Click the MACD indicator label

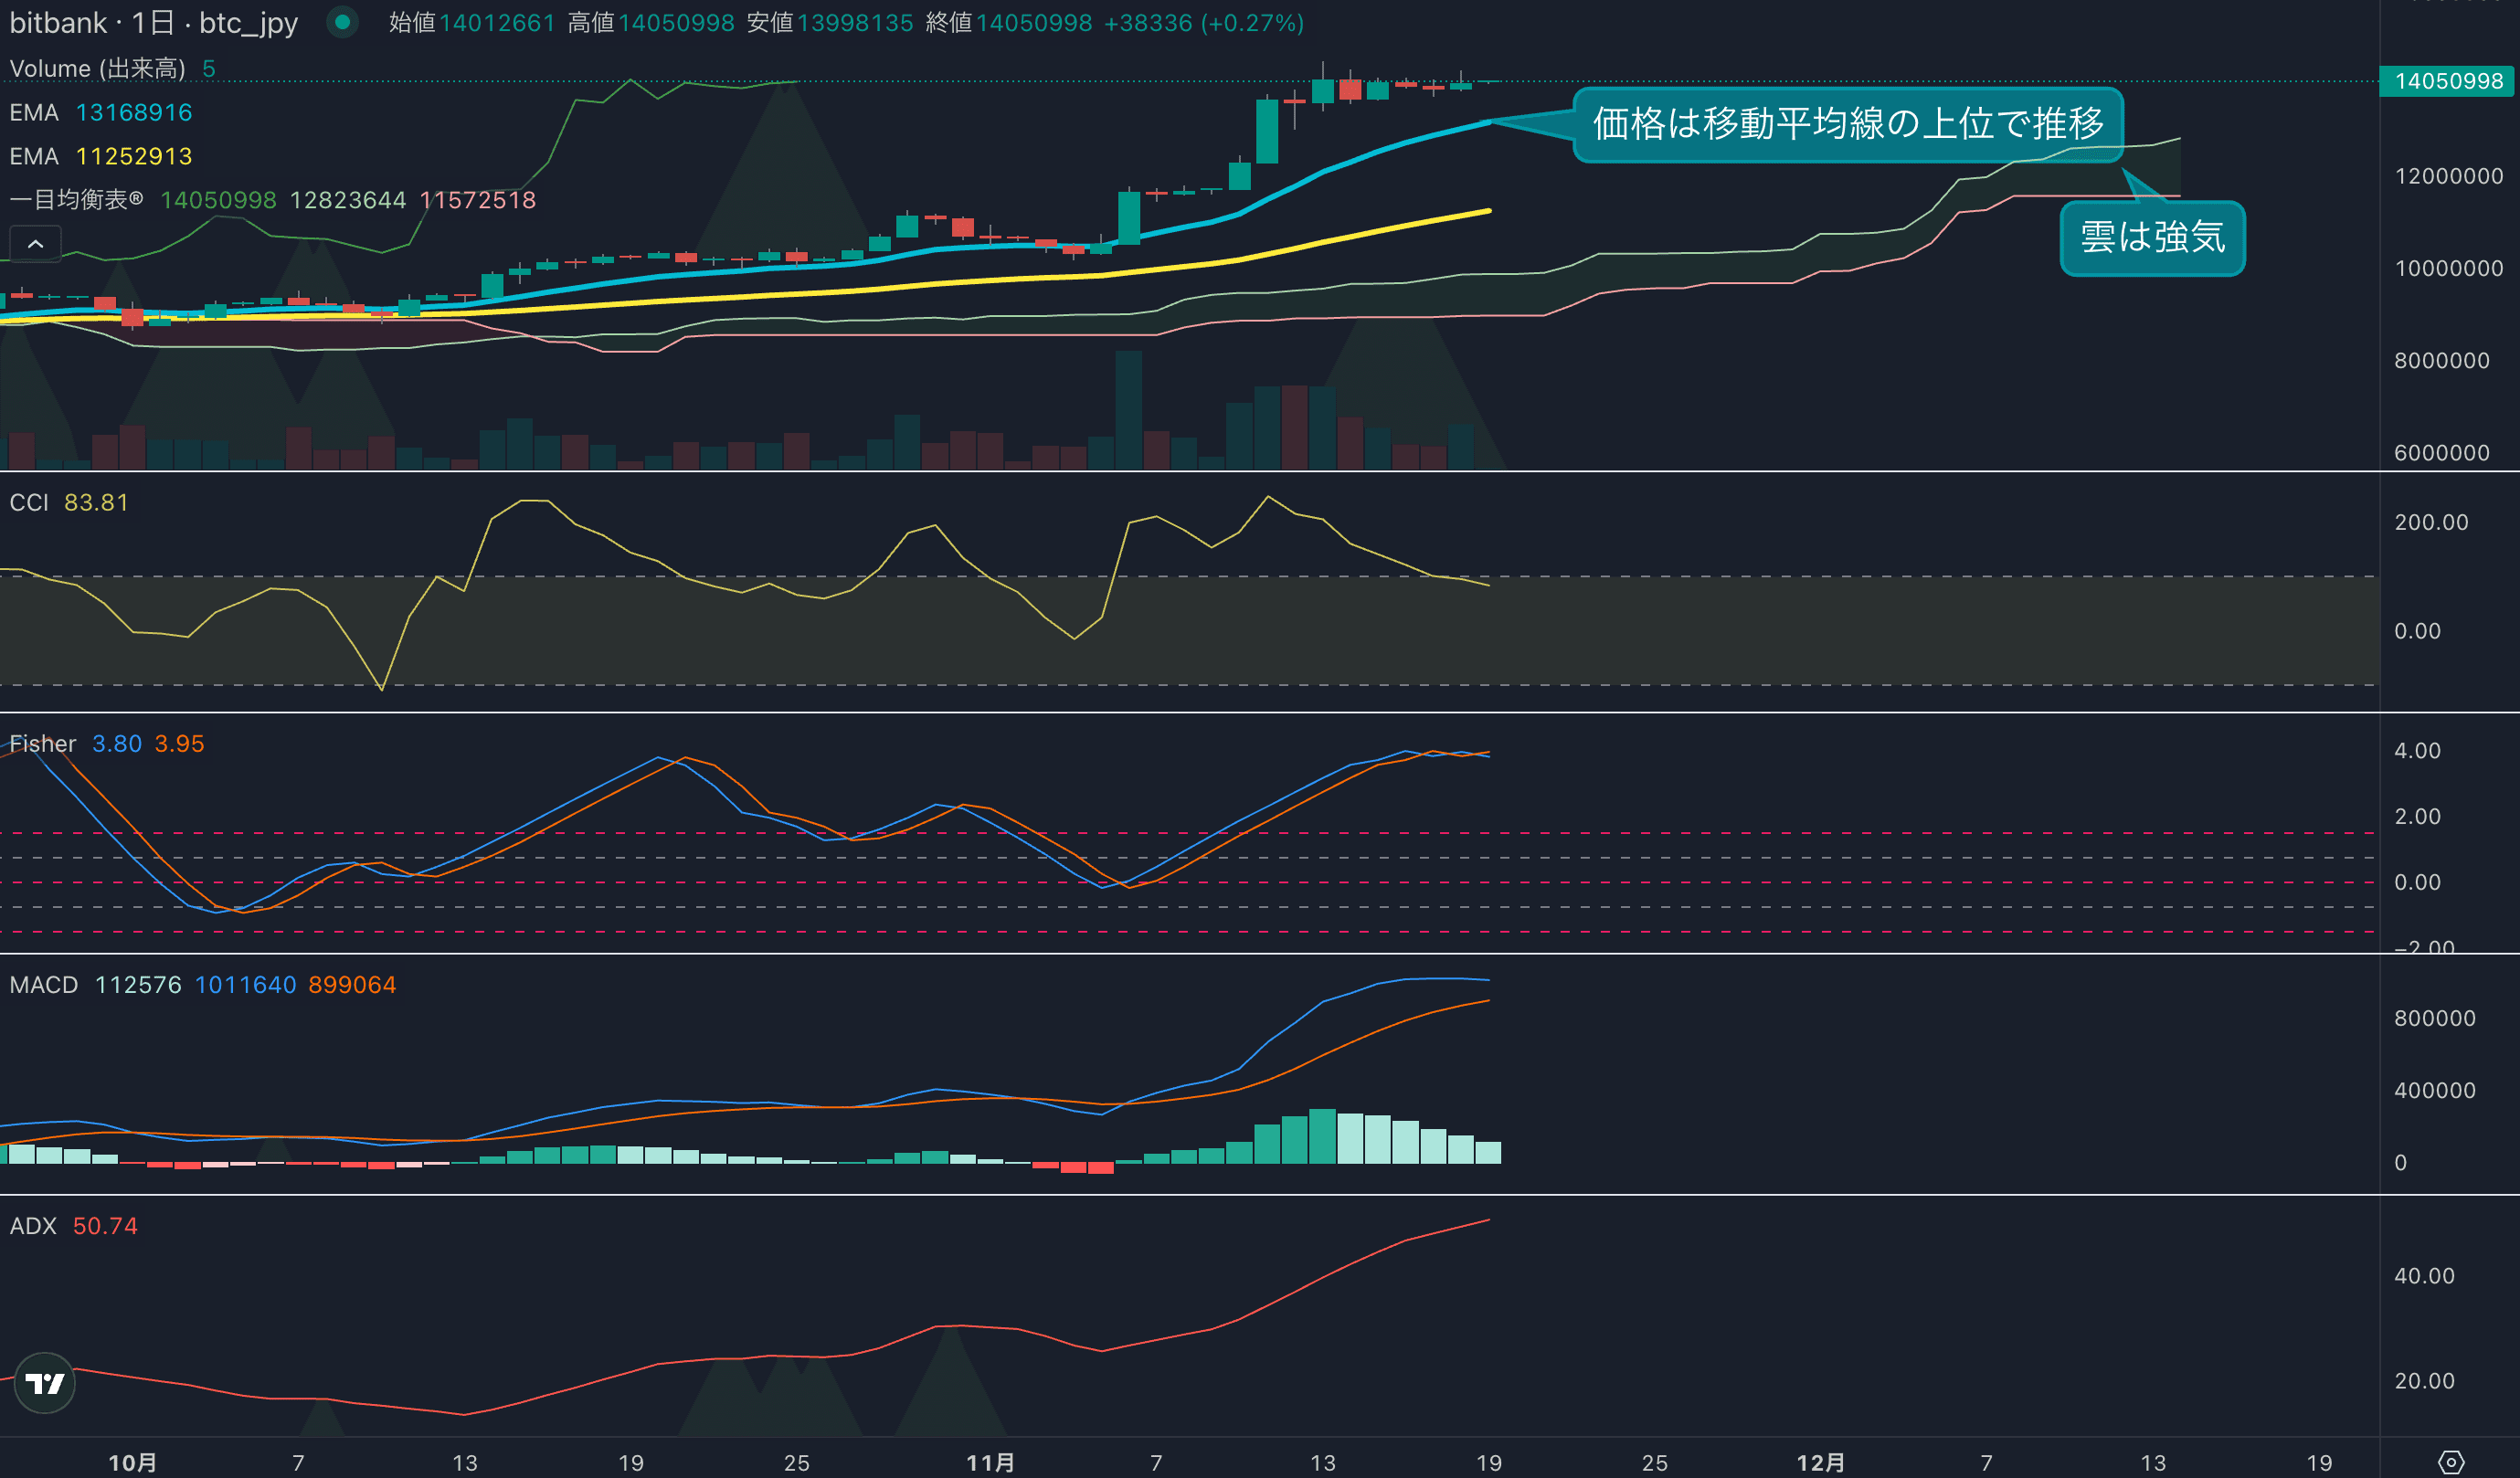43,984
